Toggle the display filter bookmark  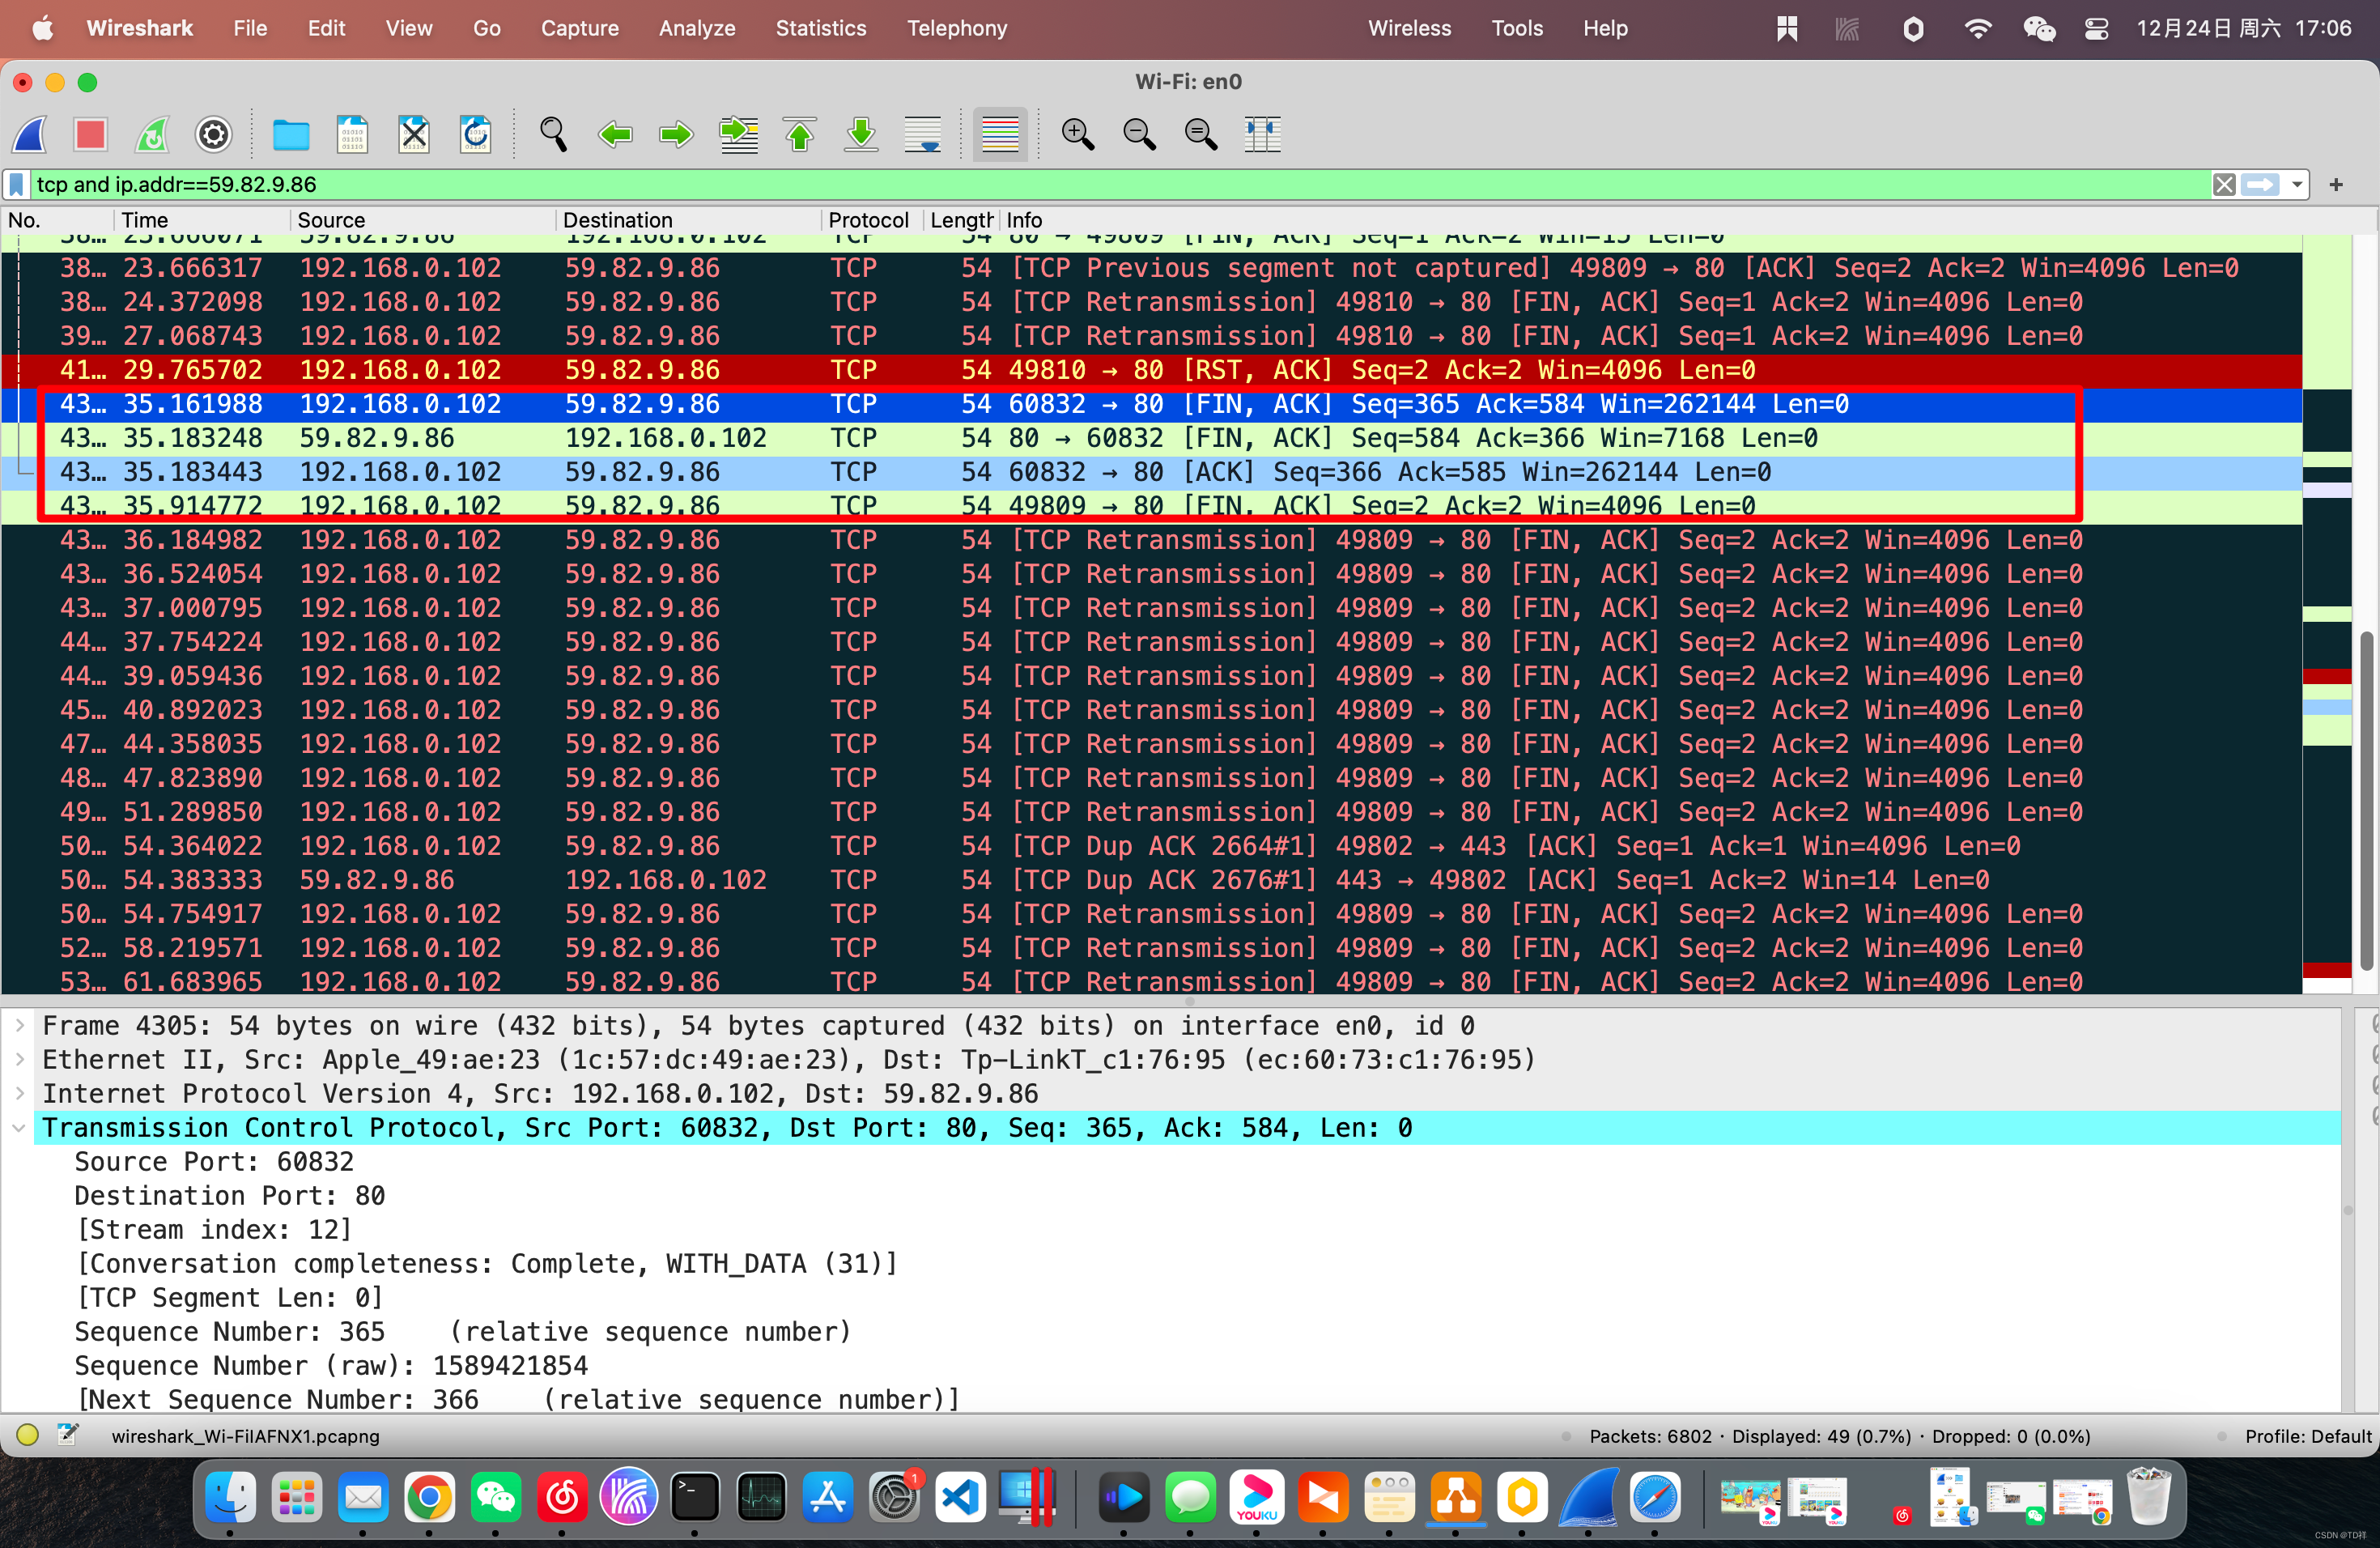16,184
